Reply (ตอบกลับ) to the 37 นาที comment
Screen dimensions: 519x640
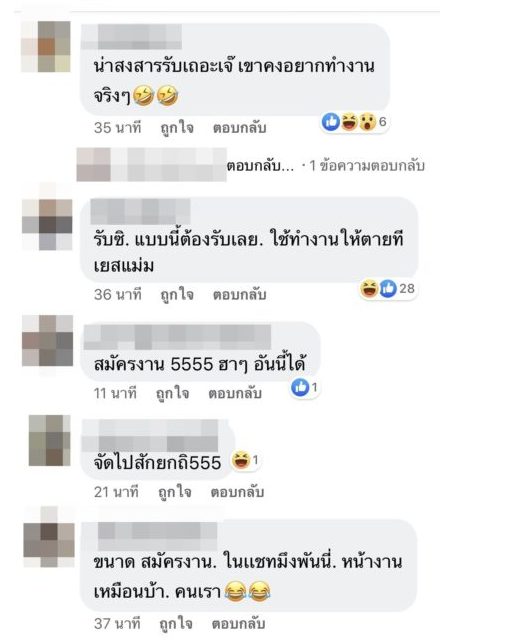(x=238, y=624)
